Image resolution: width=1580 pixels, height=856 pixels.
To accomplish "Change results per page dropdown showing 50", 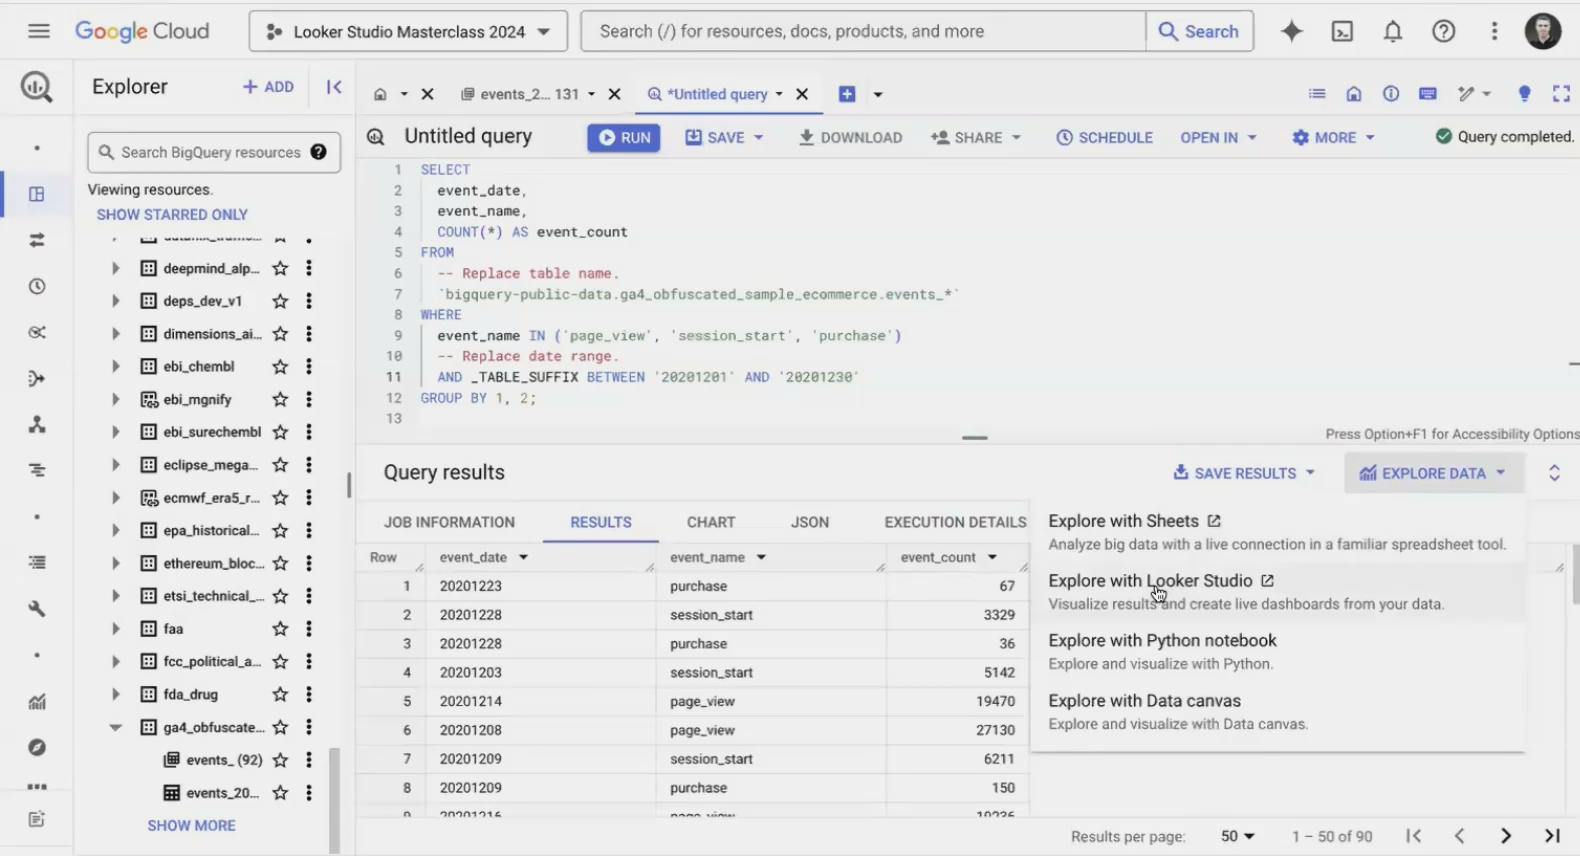I will point(1238,836).
